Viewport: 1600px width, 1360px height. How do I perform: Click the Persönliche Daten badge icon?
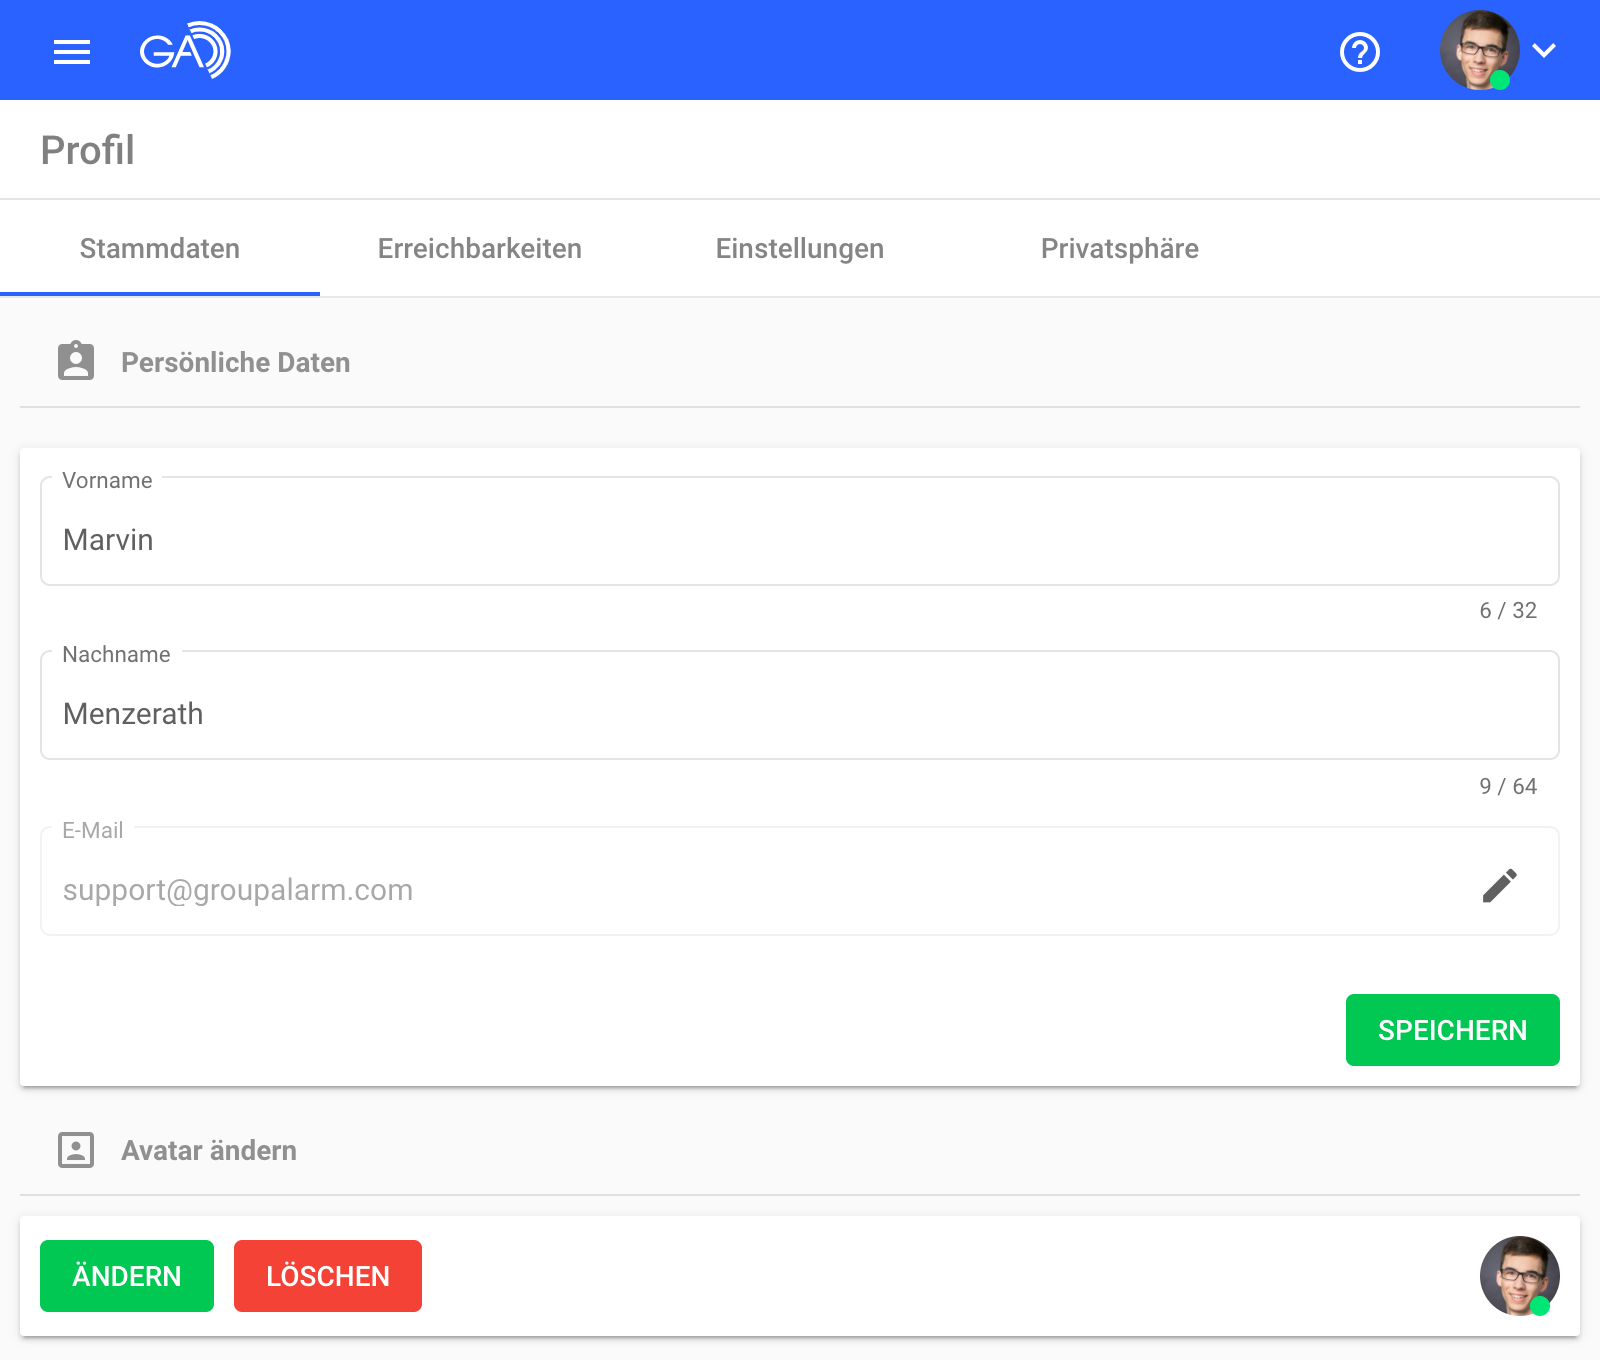76,361
